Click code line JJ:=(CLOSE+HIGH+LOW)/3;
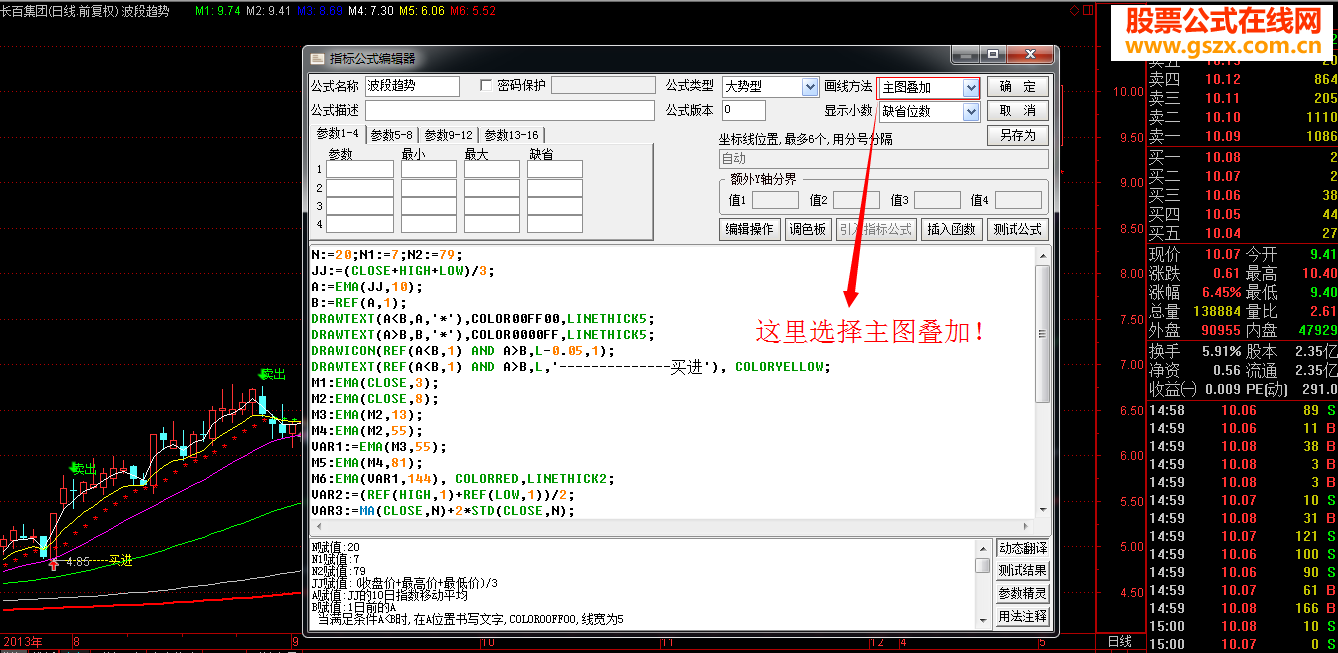Screen dimensions: 1338x653 [403, 270]
